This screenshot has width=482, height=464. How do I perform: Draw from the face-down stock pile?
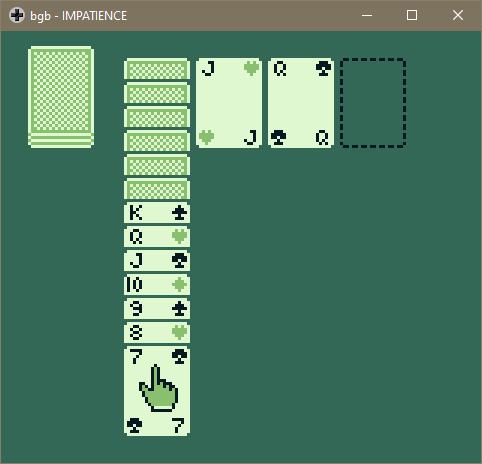[61, 97]
